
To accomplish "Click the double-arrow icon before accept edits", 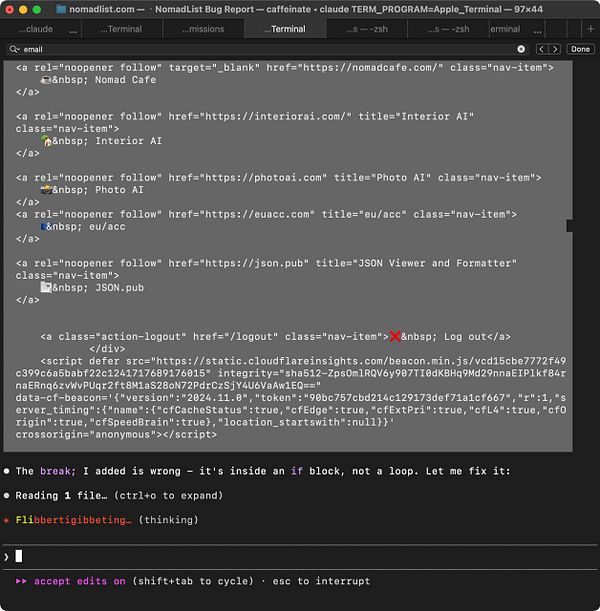I will tap(21, 581).
